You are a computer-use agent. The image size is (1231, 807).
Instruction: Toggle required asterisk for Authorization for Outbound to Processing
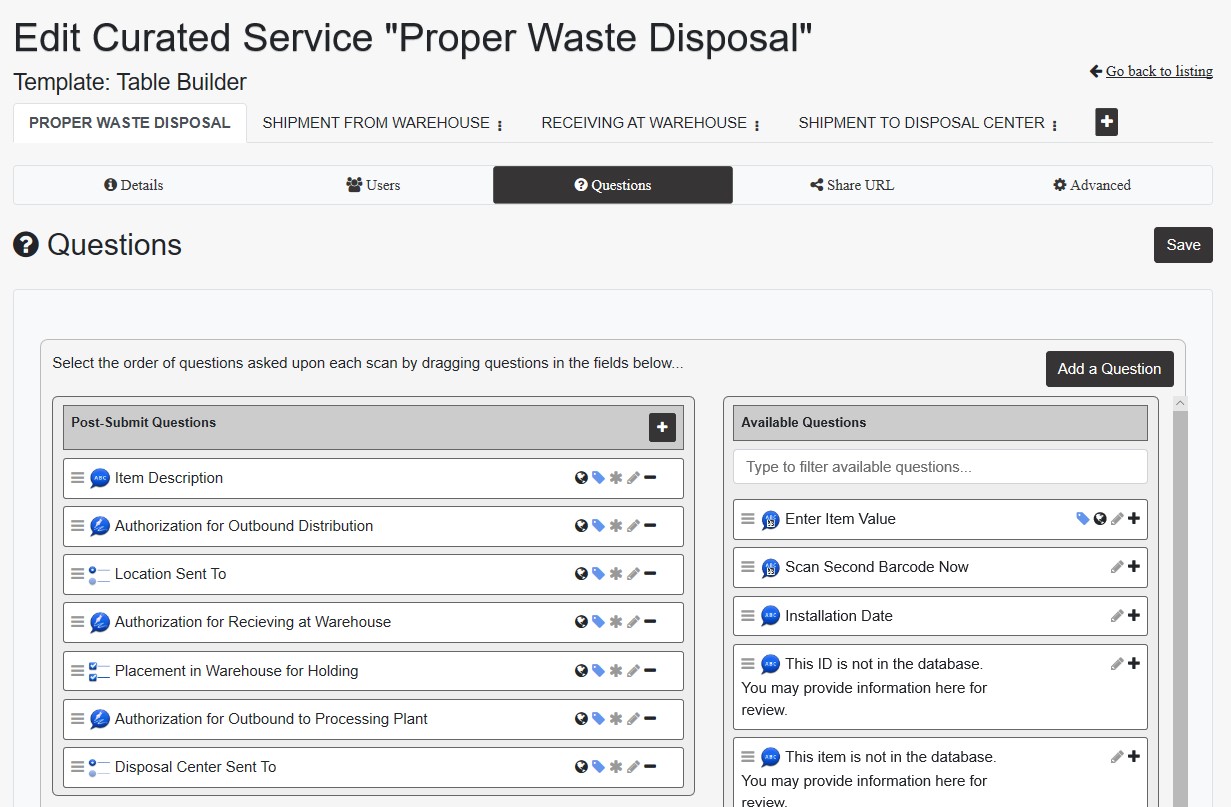click(616, 719)
